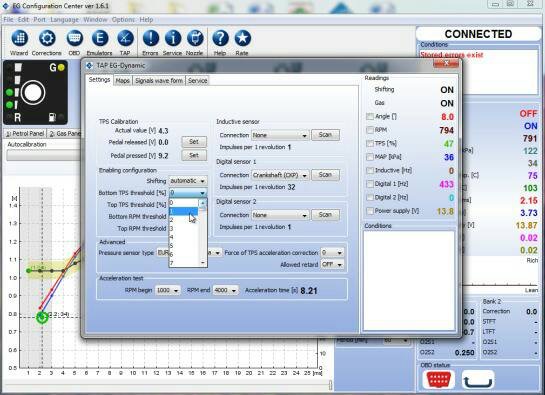Open the Nozzle toolbar icon
The width and height of the screenshot is (545, 395).
195,38
